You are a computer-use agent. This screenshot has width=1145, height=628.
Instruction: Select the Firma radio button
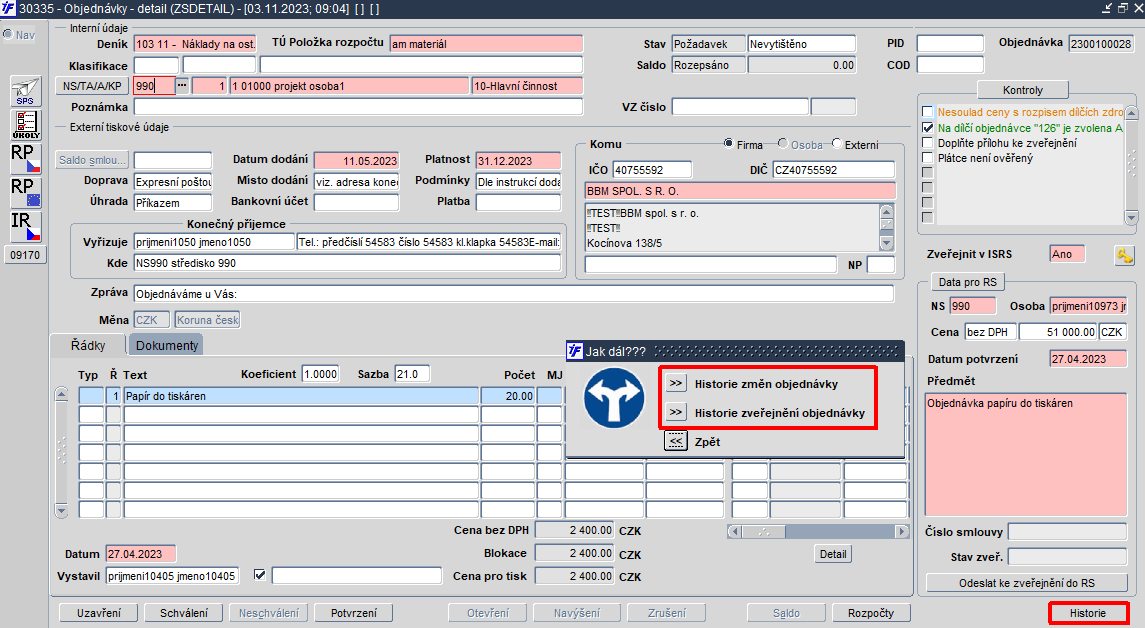pos(728,143)
